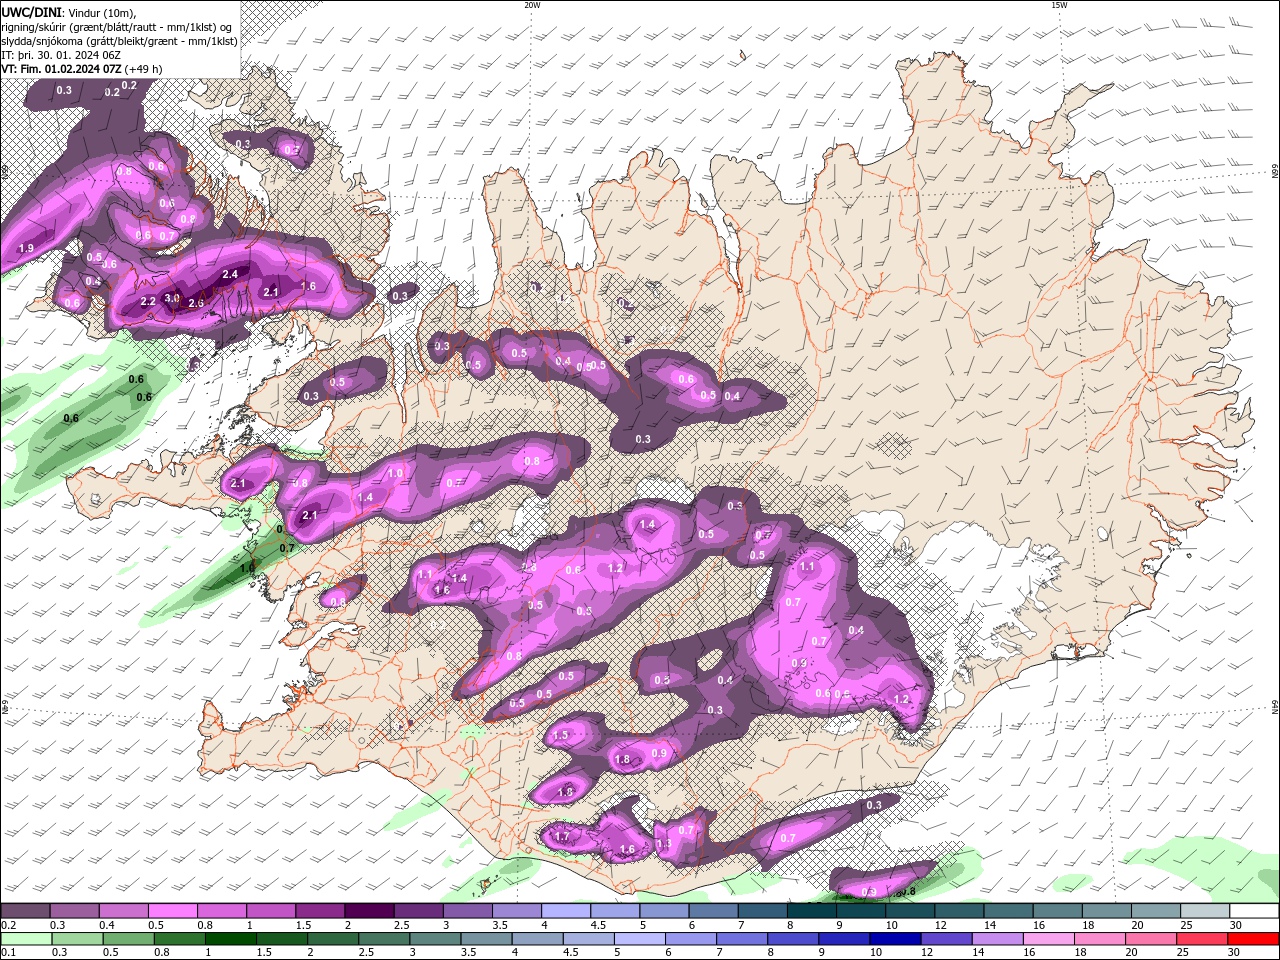Image resolution: width=1280 pixels, height=960 pixels.
Task: Click the bright red rain swatch starting at 30
Action: pyautogui.click(x=1253, y=939)
